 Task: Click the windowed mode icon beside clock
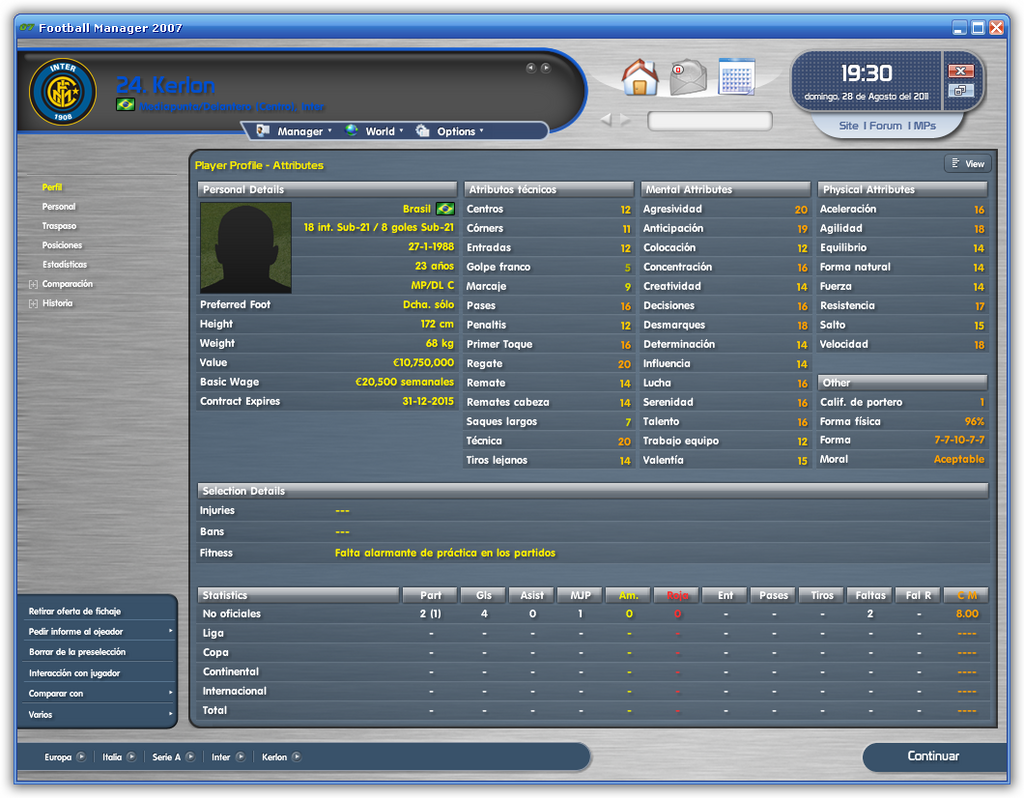coord(961,90)
